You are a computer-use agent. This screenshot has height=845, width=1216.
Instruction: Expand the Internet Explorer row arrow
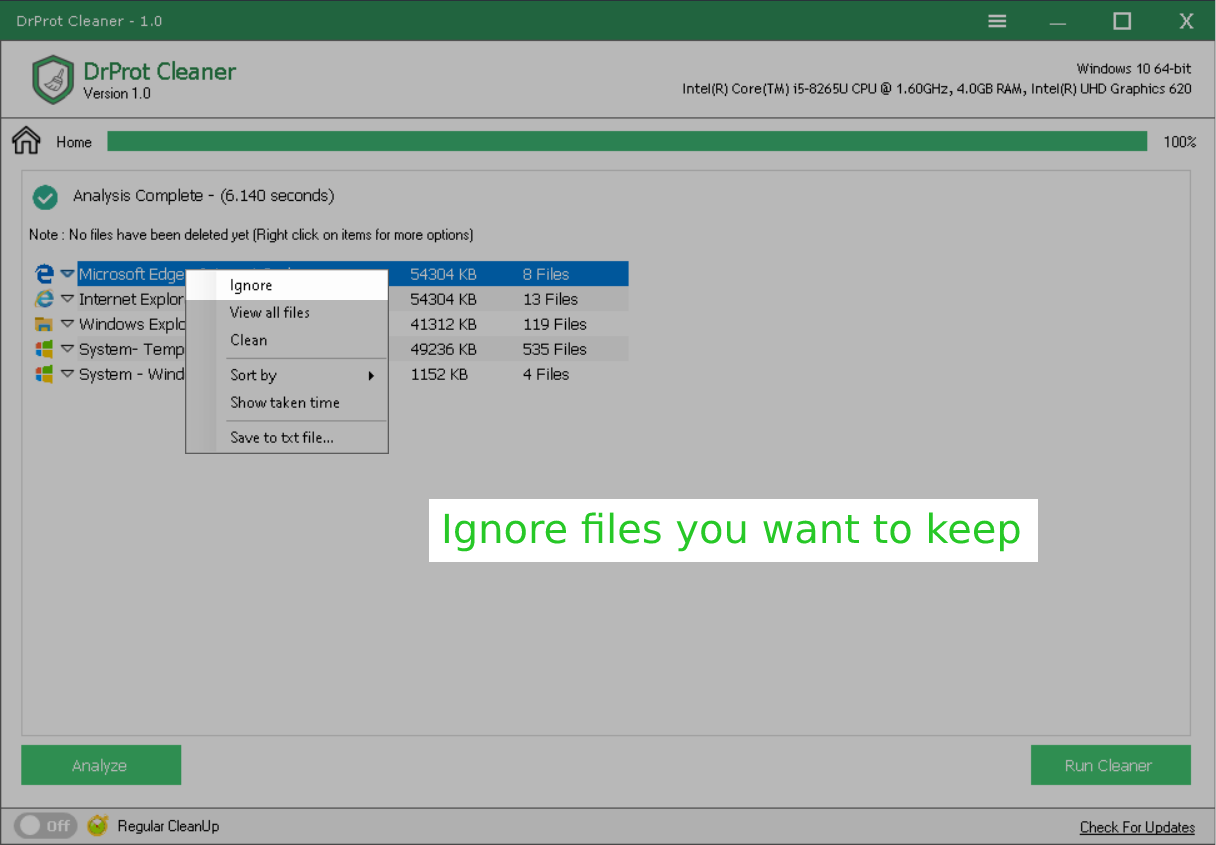point(67,298)
